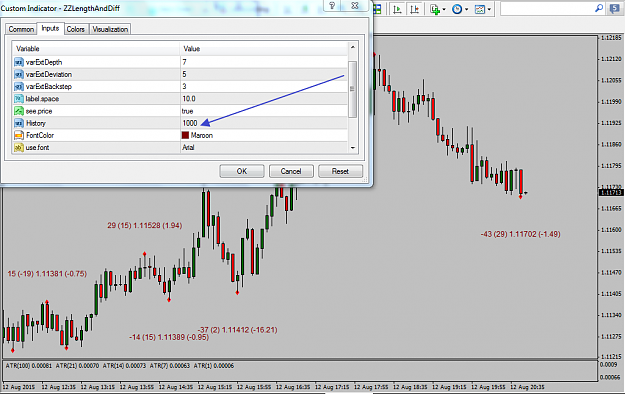Screen dimensions: 625x394
Task: Click the ATR(100) 0.00081 readout
Action: coord(29,366)
